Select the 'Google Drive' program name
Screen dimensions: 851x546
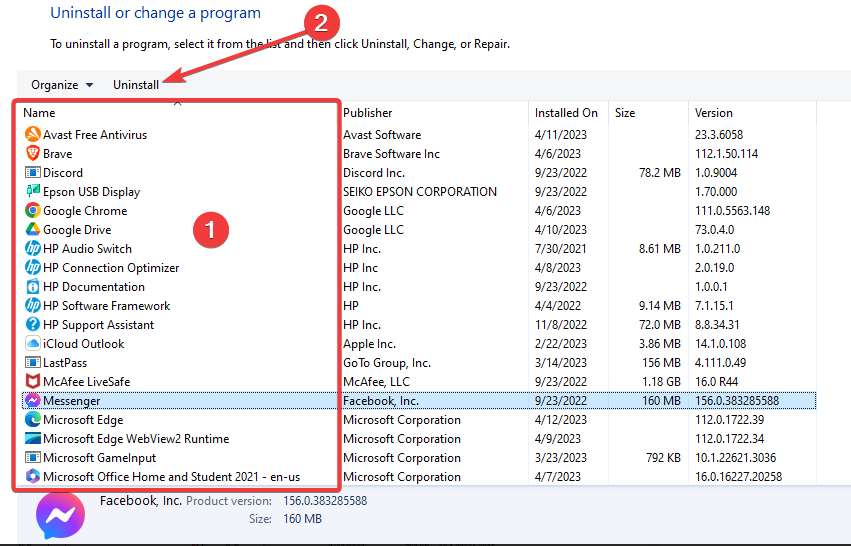point(77,230)
